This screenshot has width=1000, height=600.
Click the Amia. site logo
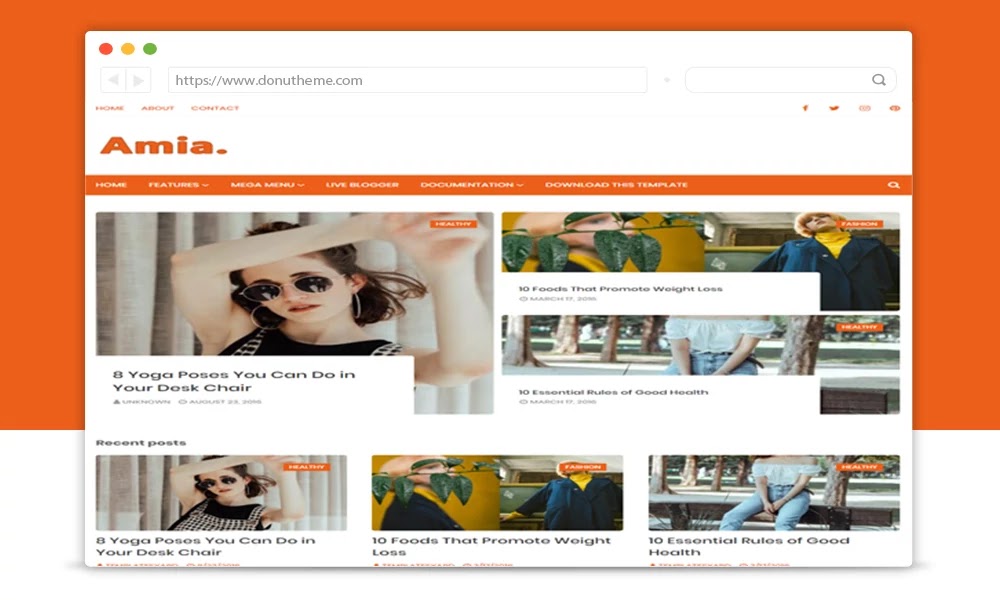click(x=164, y=145)
